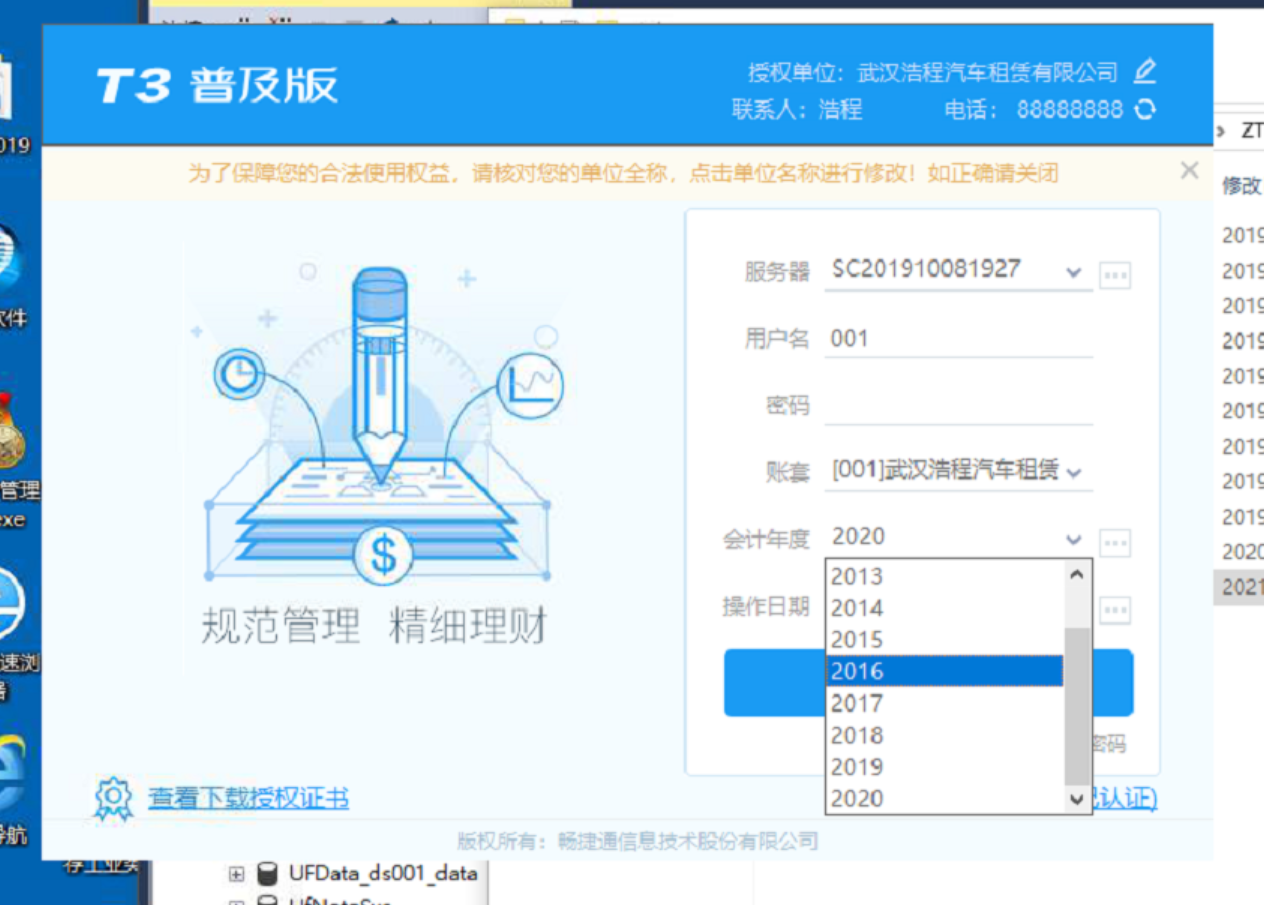This screenshot has height=905, width=1264.
Task: Click the company name 武汉浩程汽车租赁有限公司
Action: click(988, 72)
